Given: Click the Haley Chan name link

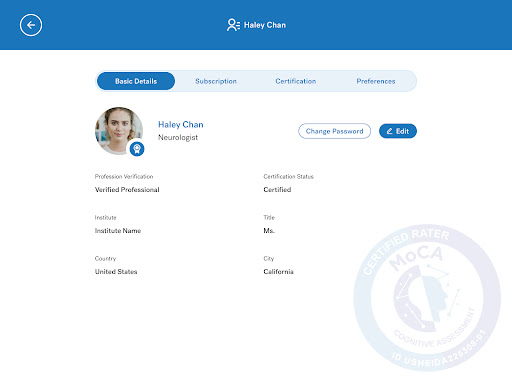Looking at the screenshot, I should coord(181,124).
